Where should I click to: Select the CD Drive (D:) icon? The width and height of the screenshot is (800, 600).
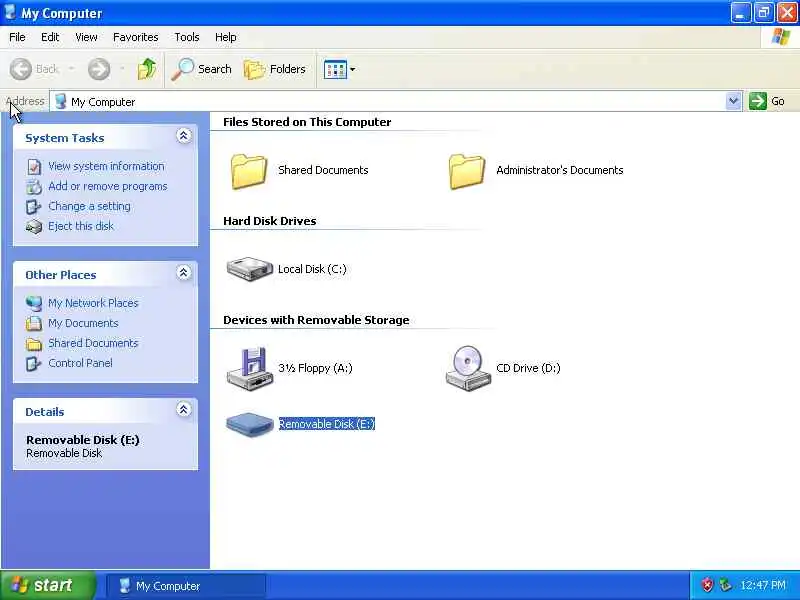[x=467, y=368]
